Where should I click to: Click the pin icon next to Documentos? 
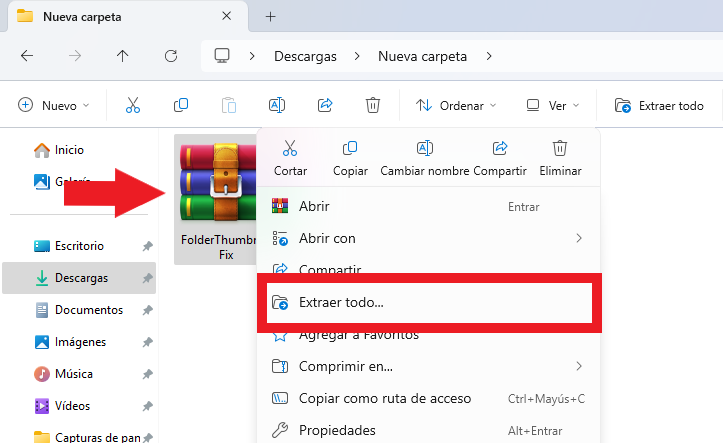[148, 310]
